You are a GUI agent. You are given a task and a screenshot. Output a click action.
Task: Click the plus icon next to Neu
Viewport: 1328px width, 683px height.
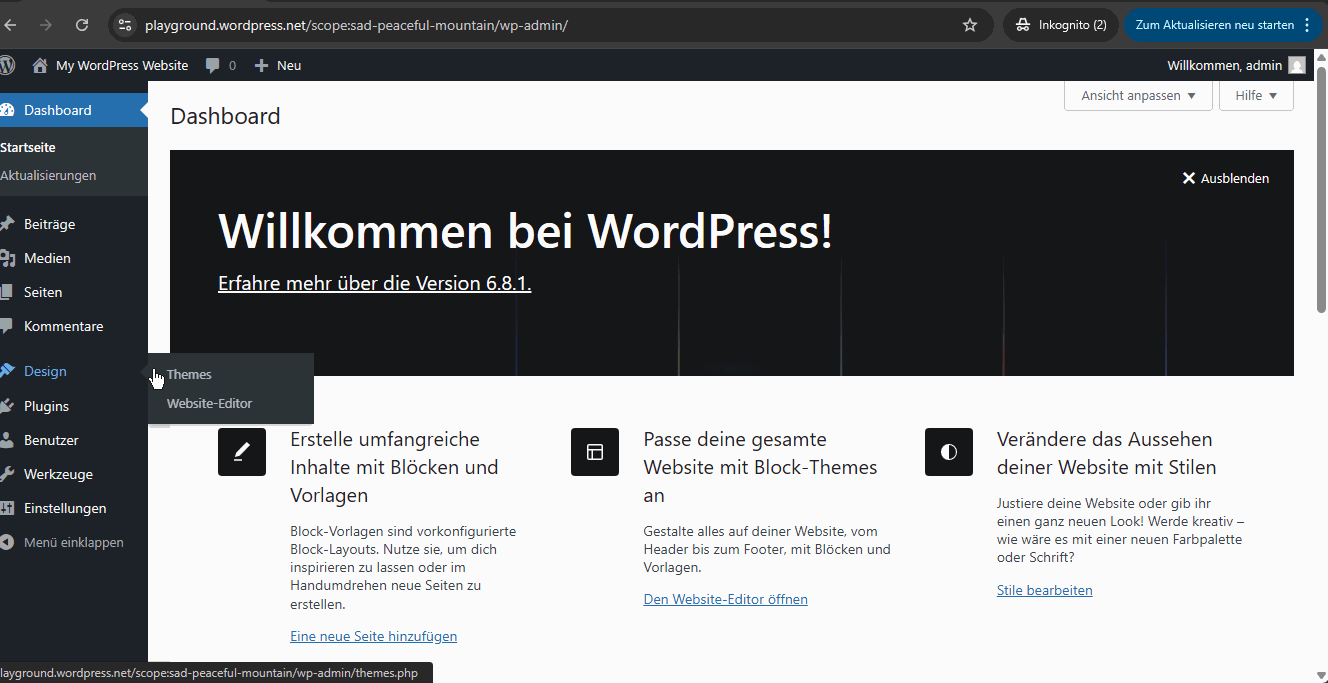tap(262, 65)
